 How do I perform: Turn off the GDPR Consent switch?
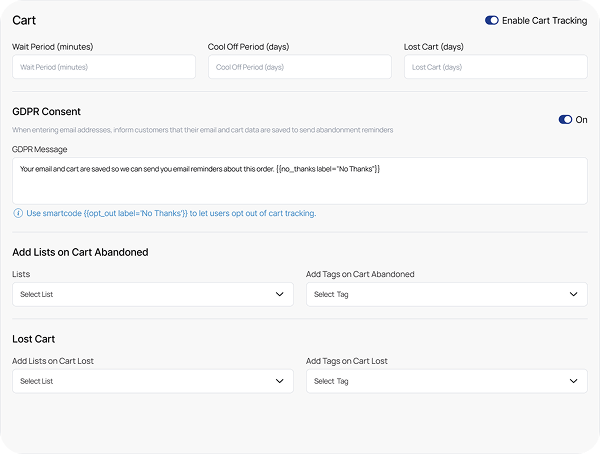tap(565, 120)
